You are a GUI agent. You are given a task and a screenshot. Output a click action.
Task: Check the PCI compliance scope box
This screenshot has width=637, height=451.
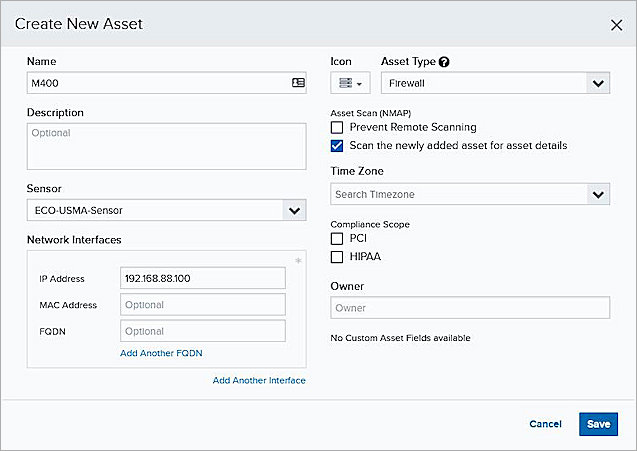click(x=337, y=239)
